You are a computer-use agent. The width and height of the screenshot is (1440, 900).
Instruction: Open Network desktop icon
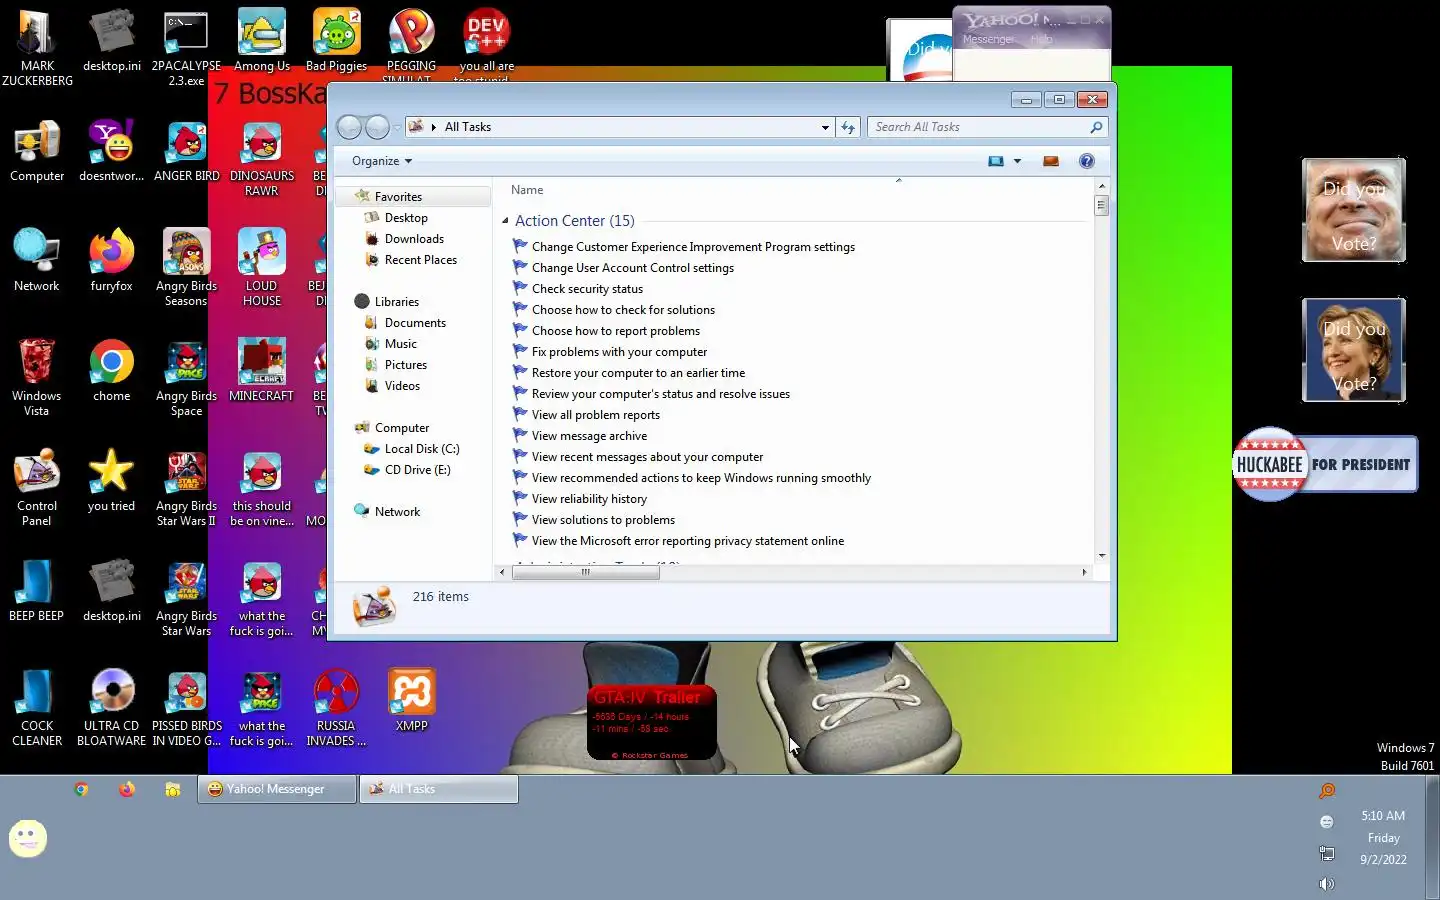37,262
